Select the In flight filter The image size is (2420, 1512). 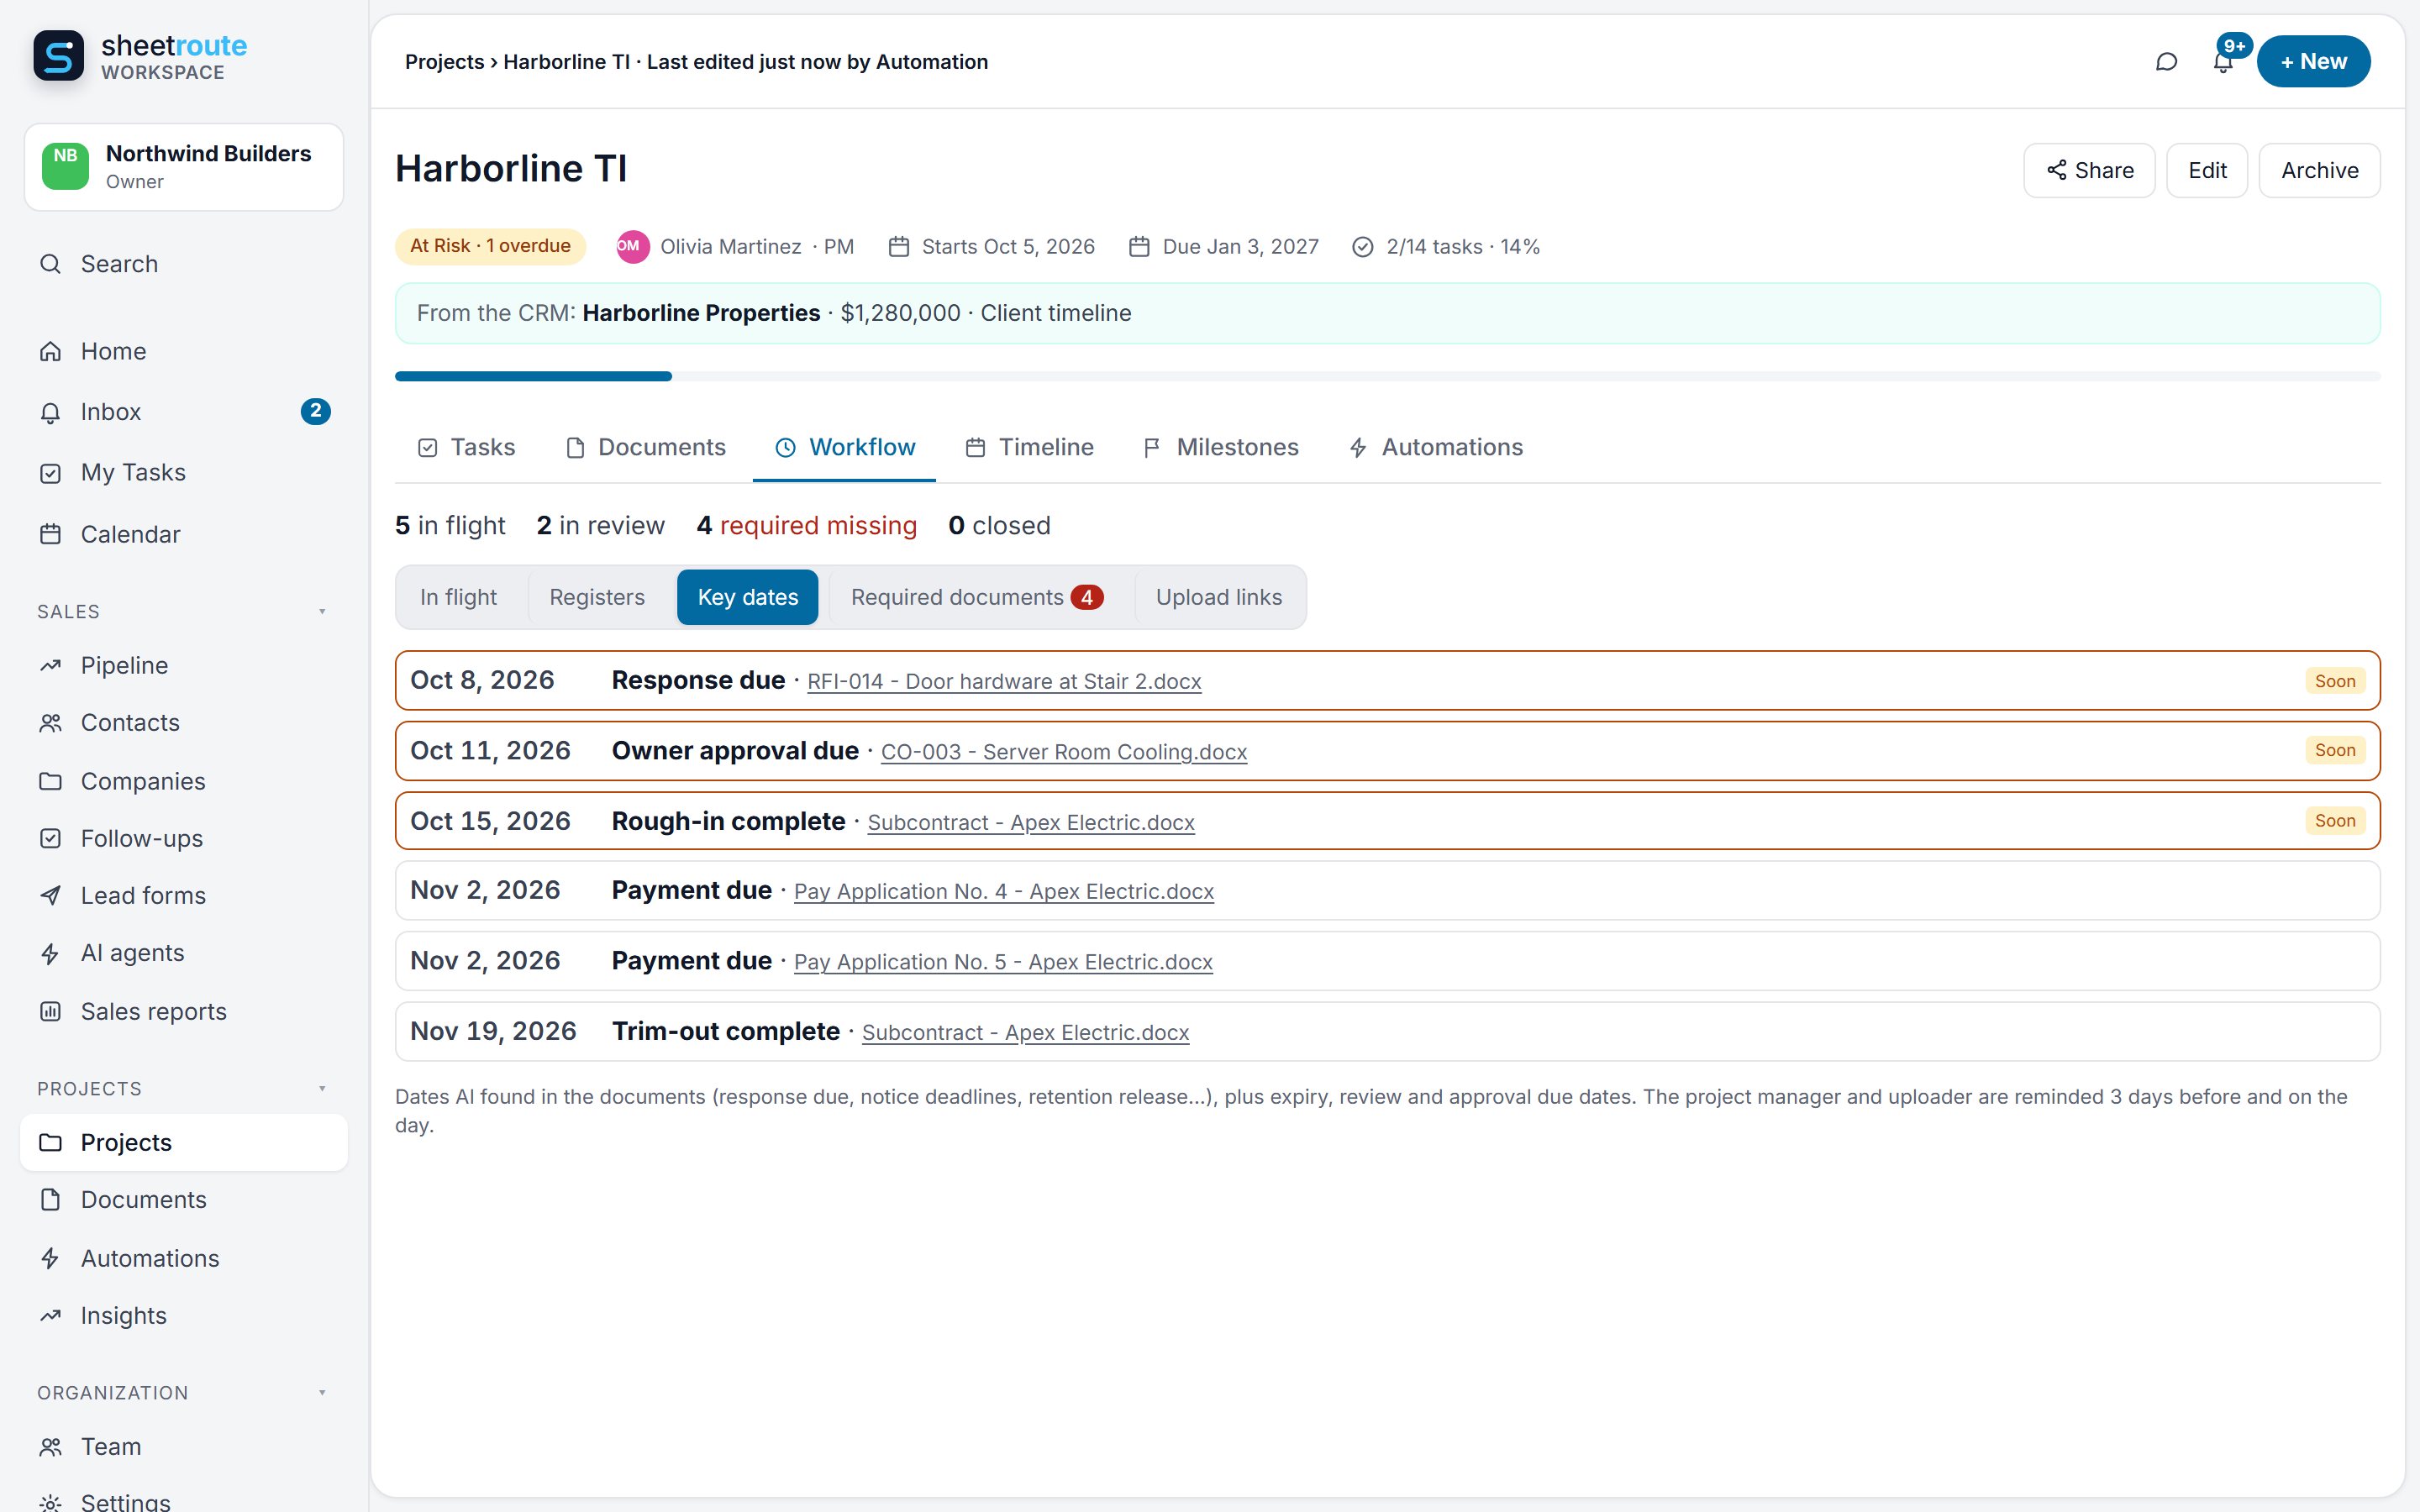[x=458, y=597]
